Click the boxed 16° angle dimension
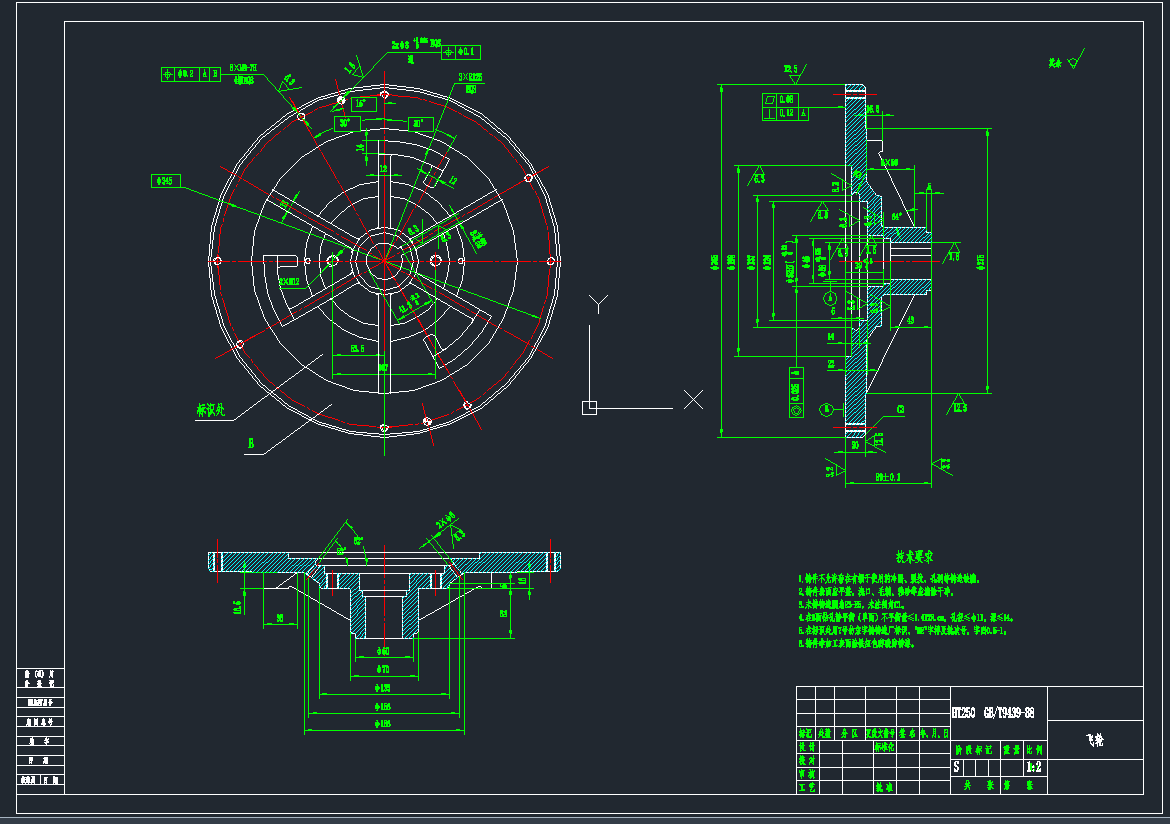Image resolution: width=1170 pixels, height=824 pixels. pyautogui.click(x=362, y=103)
